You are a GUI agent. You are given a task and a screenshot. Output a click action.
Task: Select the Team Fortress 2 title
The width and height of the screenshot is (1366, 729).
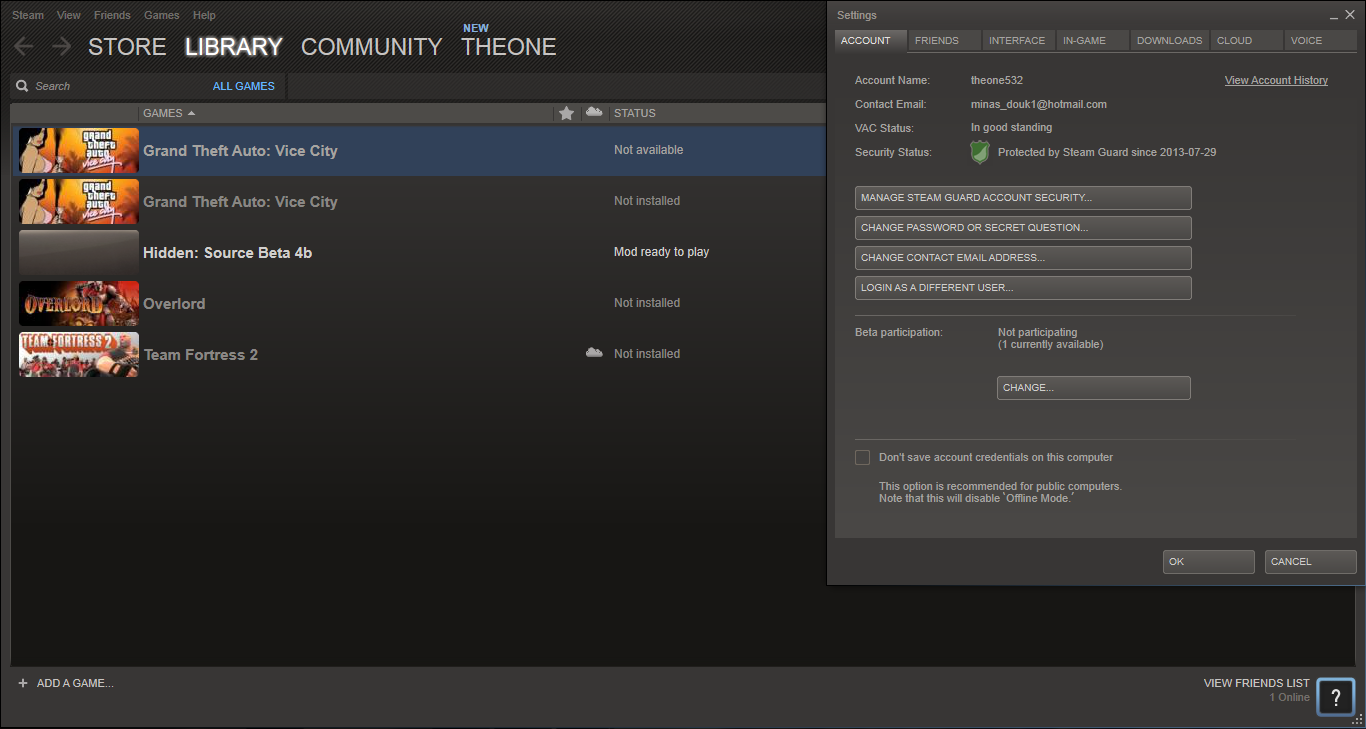[201, 354]
